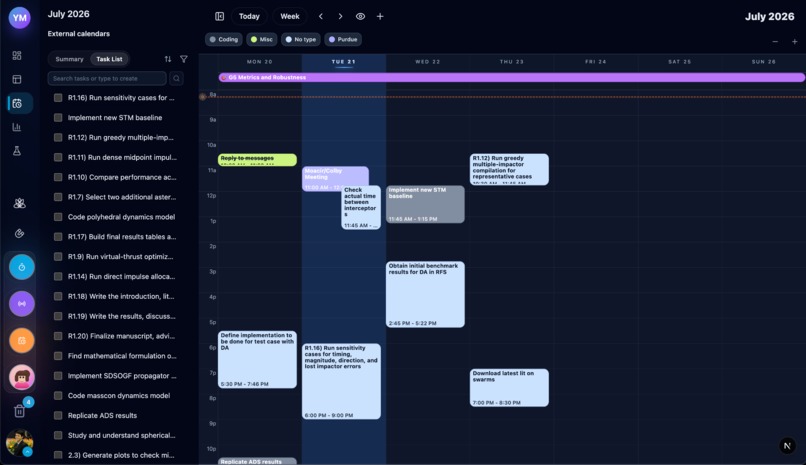806x465 pixels.
Task: Sort the task list
Action: [x=168, y=59]
